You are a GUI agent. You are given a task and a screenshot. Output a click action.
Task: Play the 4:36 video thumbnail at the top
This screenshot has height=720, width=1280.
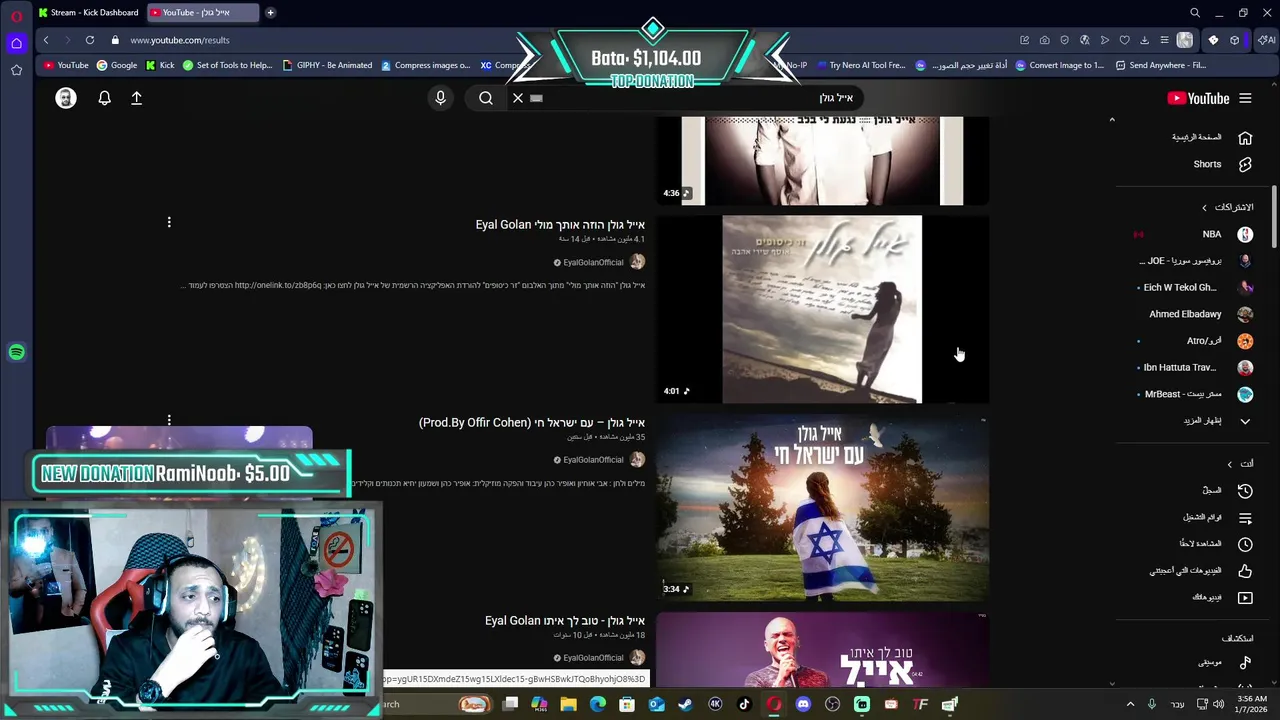coord(822,161)
